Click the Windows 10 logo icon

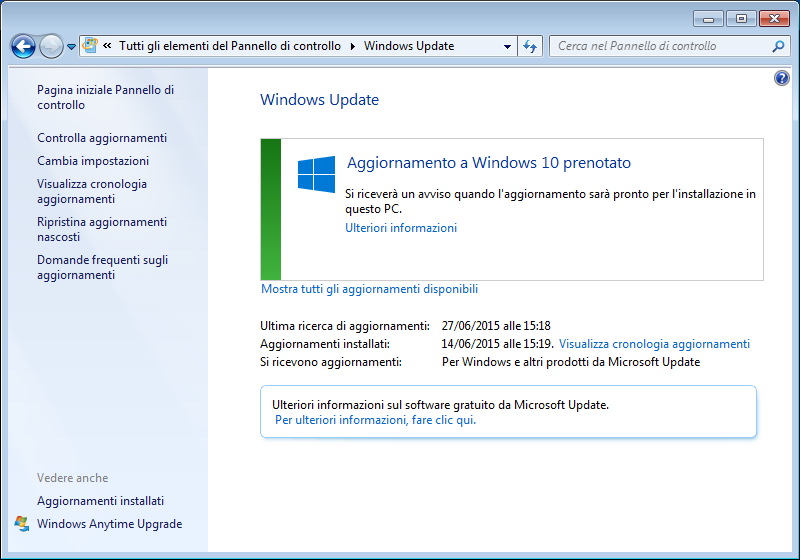(x=316, y=174)
